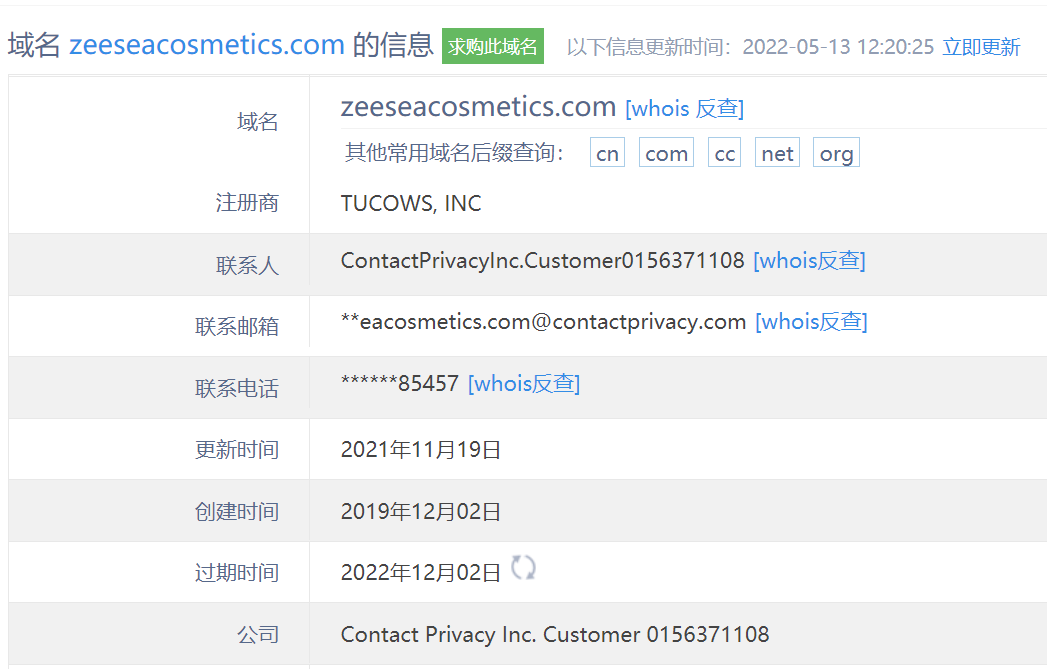Select the com domain suffix
Screen dimensions: 1047x669
pos(666,153)
